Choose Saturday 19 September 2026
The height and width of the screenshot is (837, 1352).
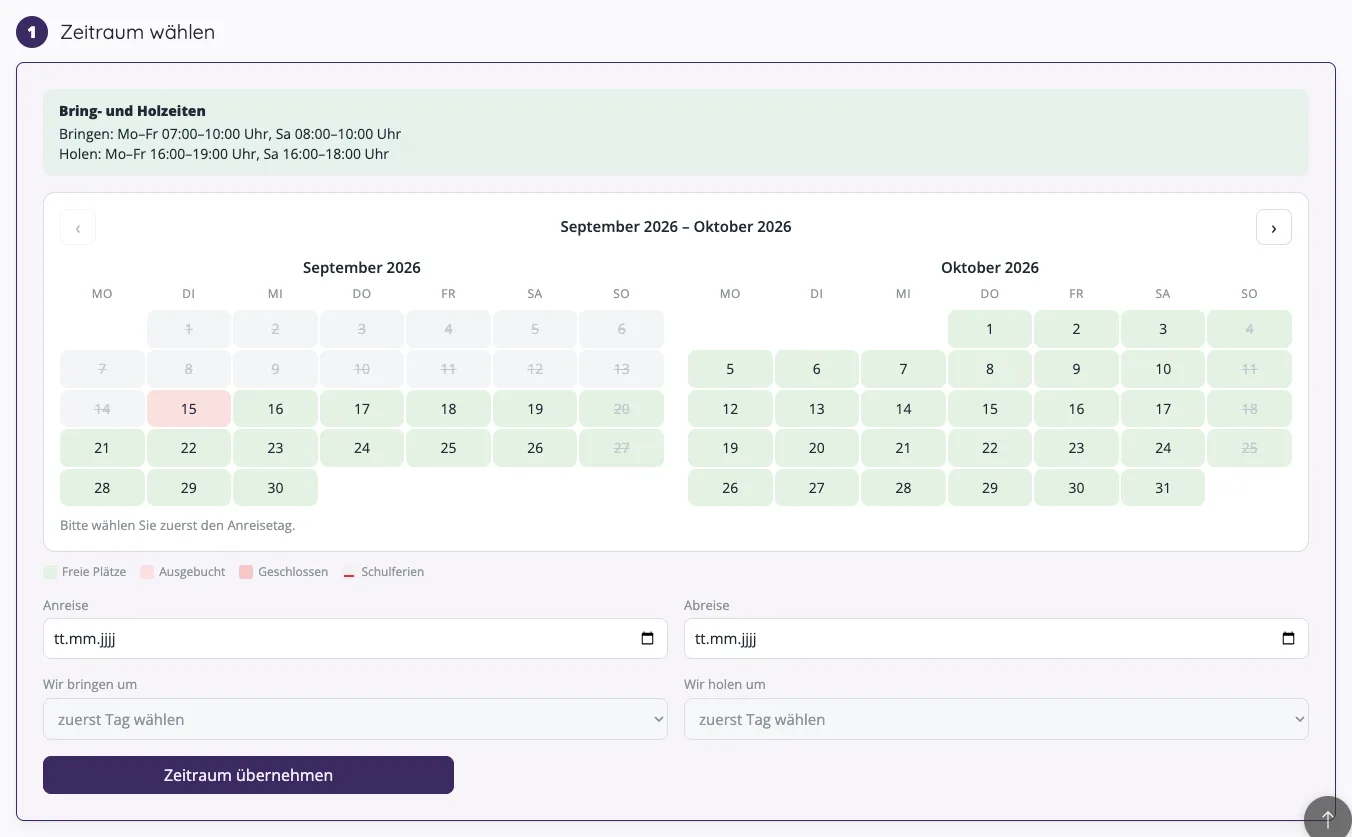[x=535, y=409]
